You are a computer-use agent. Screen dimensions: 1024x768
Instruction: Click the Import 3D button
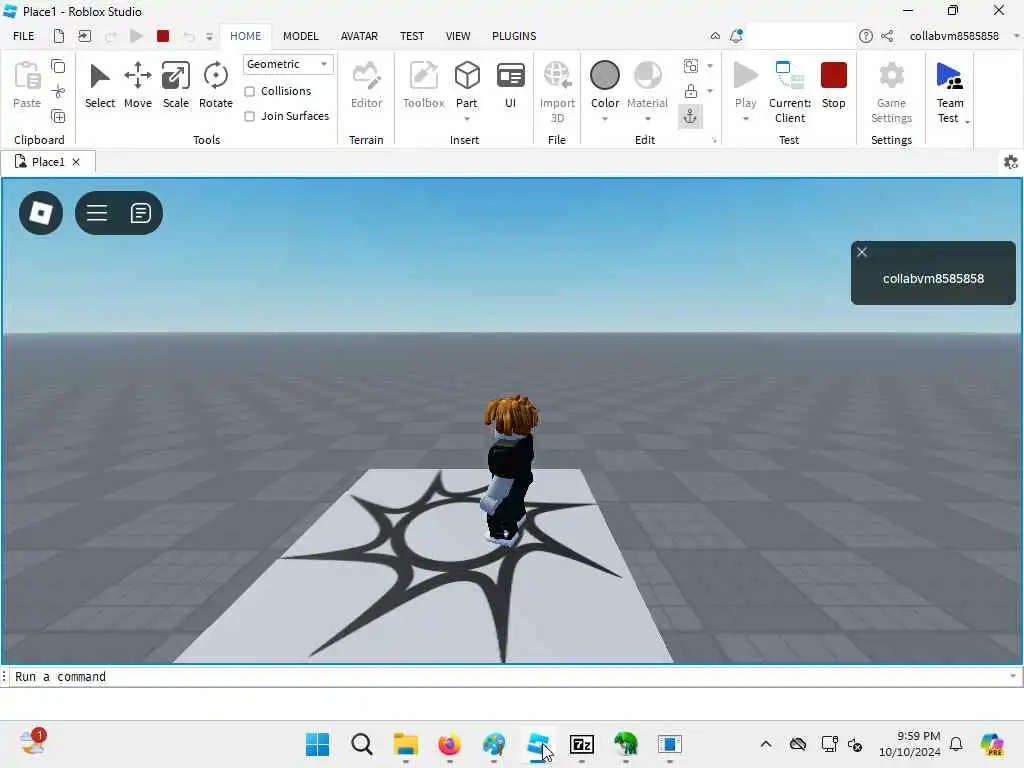(x=557, y=91)
